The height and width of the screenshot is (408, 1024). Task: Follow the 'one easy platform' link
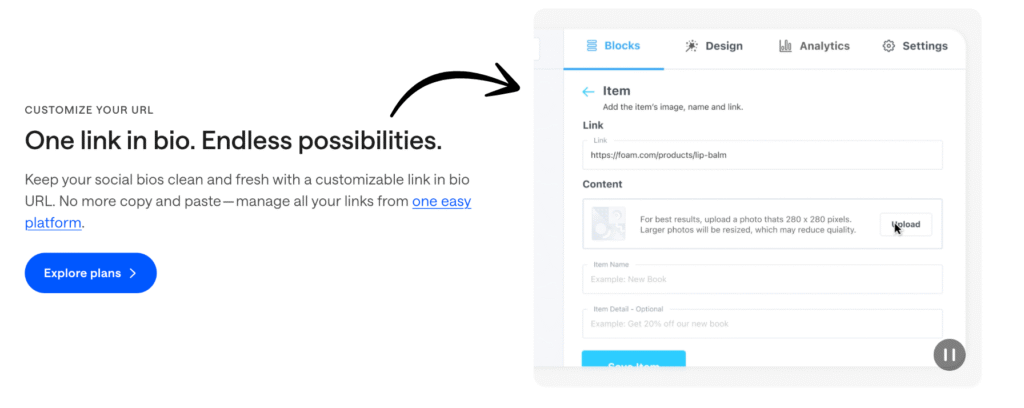pyautogui.click(x=248, y=212)
